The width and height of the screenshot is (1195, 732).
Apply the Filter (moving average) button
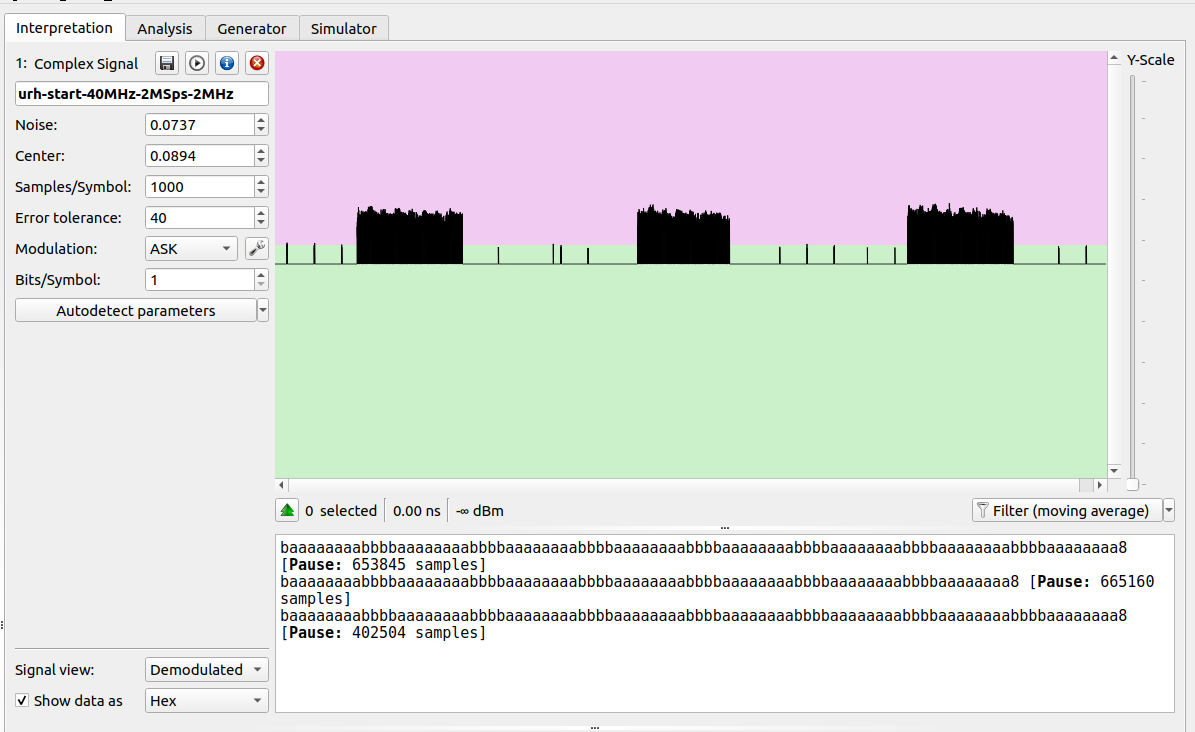[x=1068, y=510]
